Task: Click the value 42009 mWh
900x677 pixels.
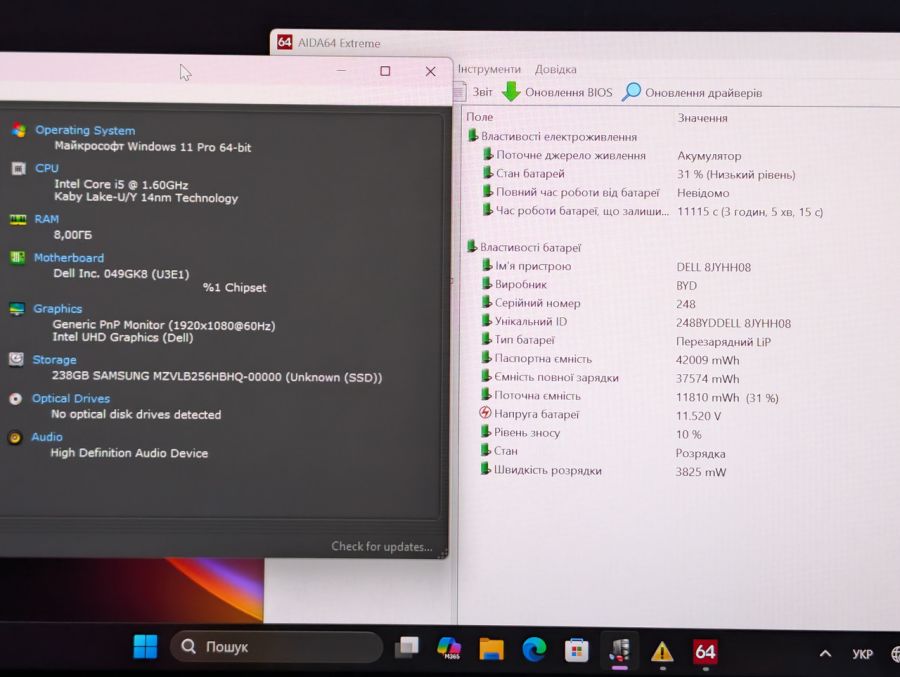Action: (x=708, y=360)
